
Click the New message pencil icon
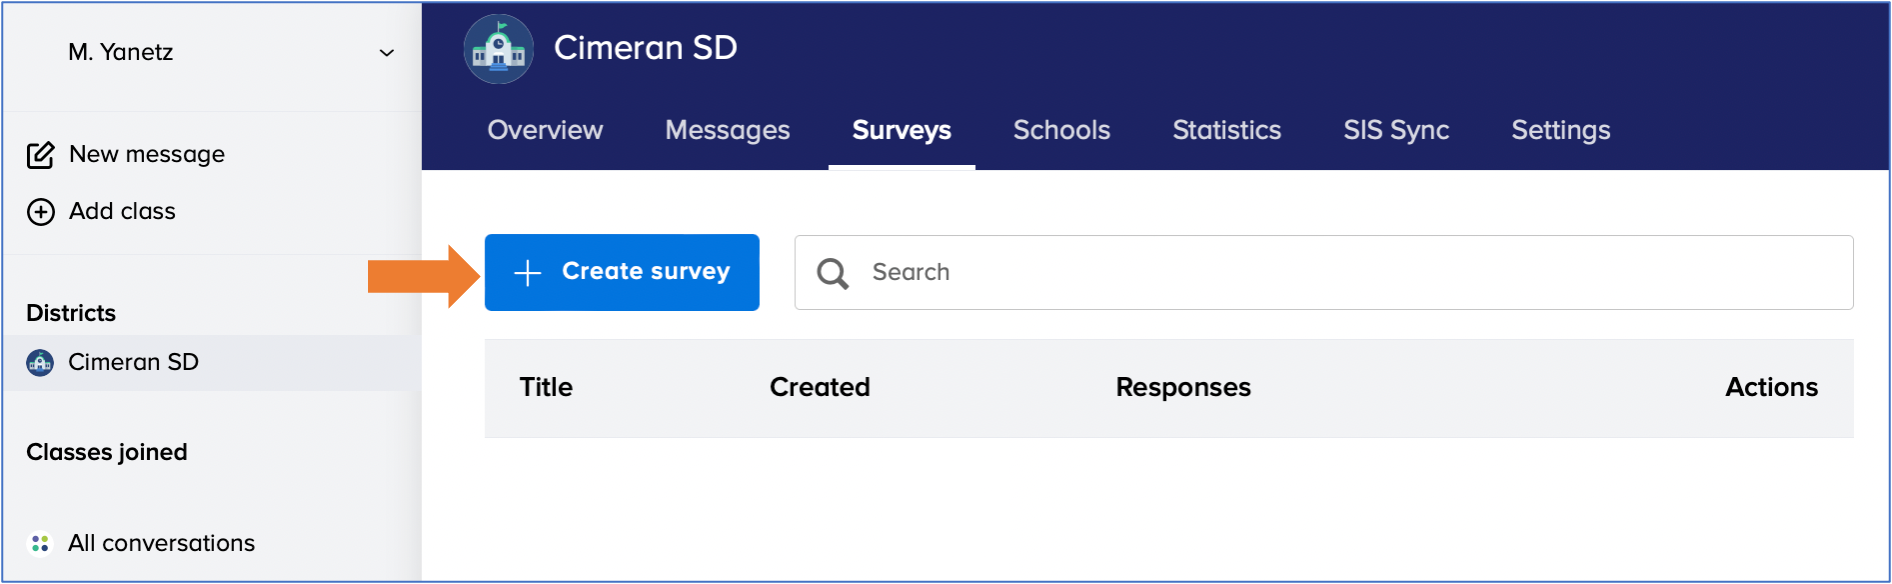(x=40, y=155)
